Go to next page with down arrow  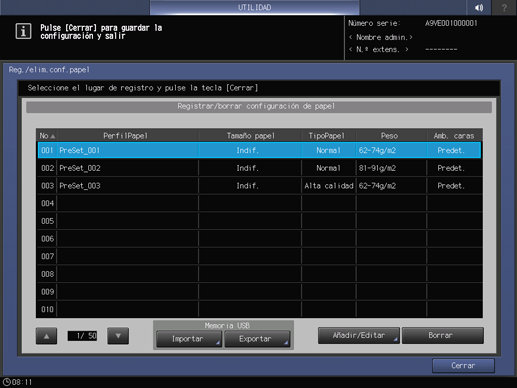click(x=118, y=336)
